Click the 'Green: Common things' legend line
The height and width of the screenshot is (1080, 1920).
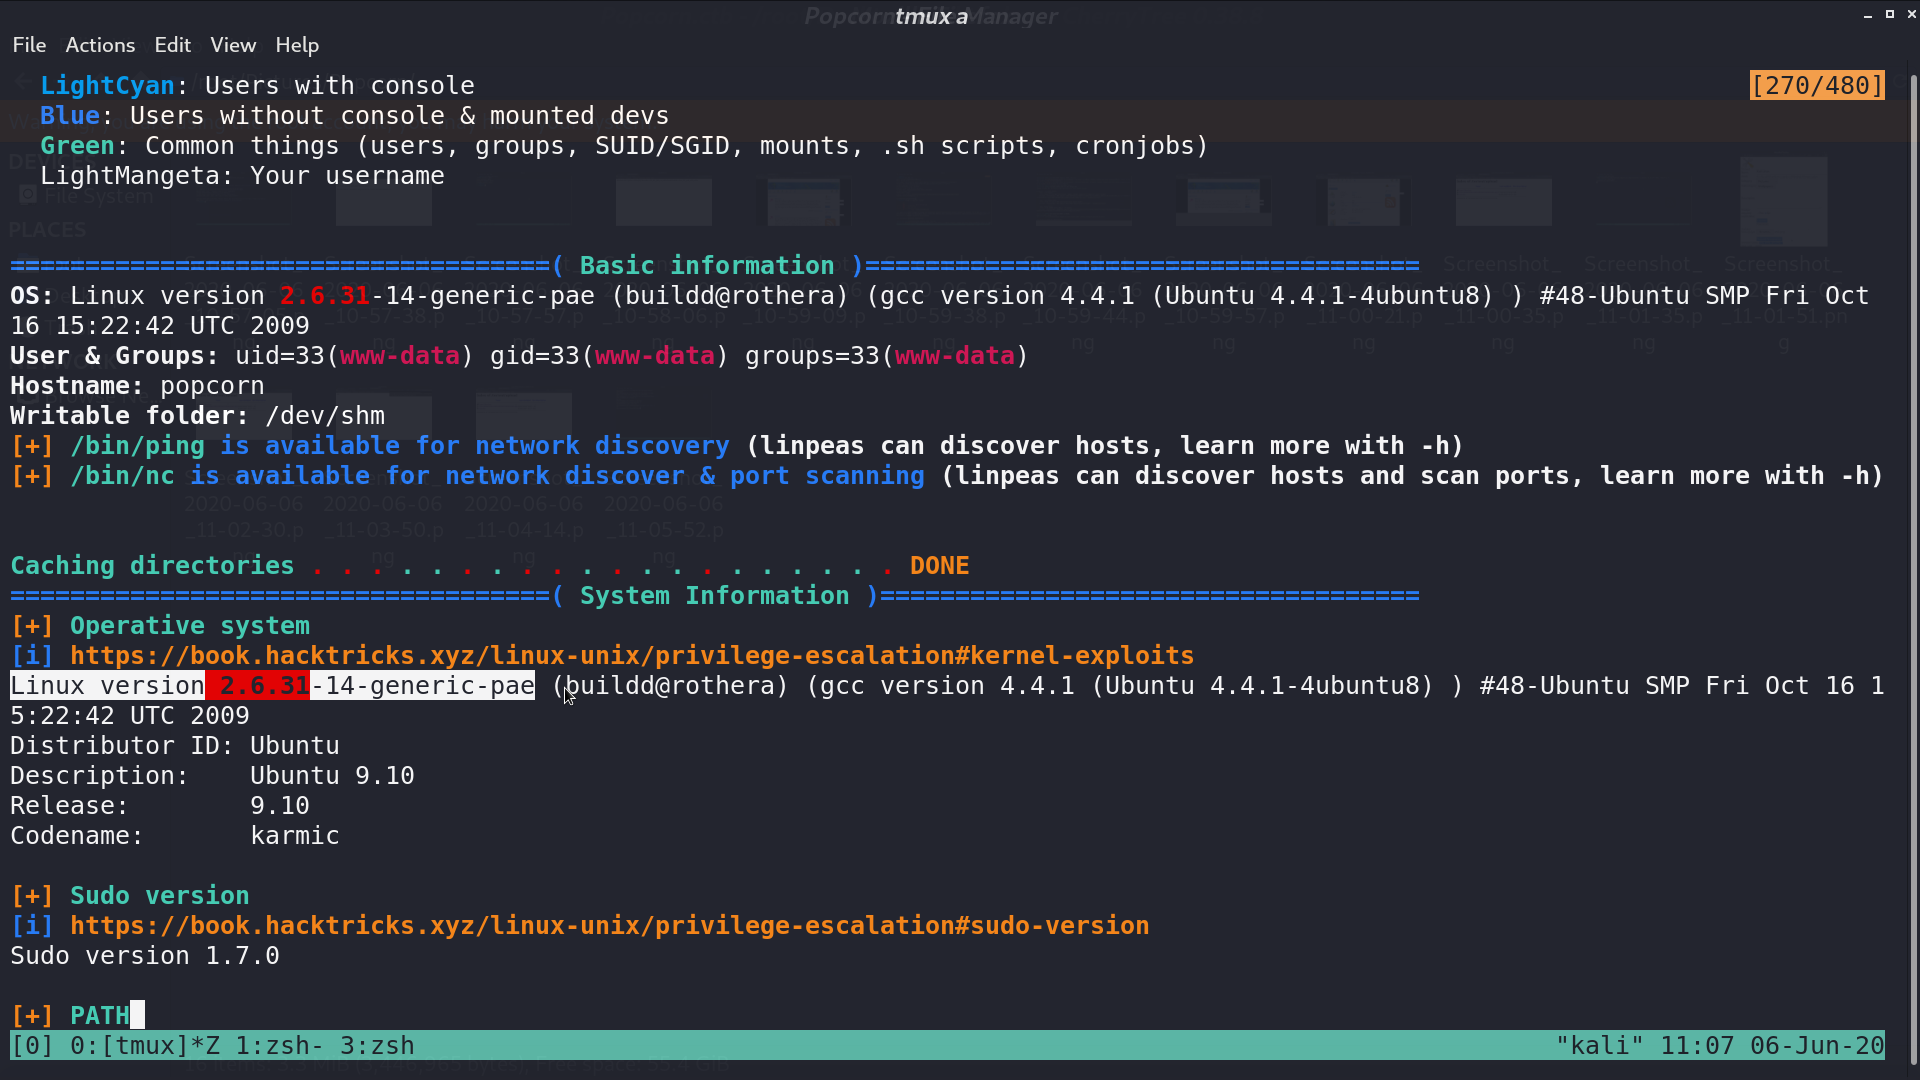[624, 146]
